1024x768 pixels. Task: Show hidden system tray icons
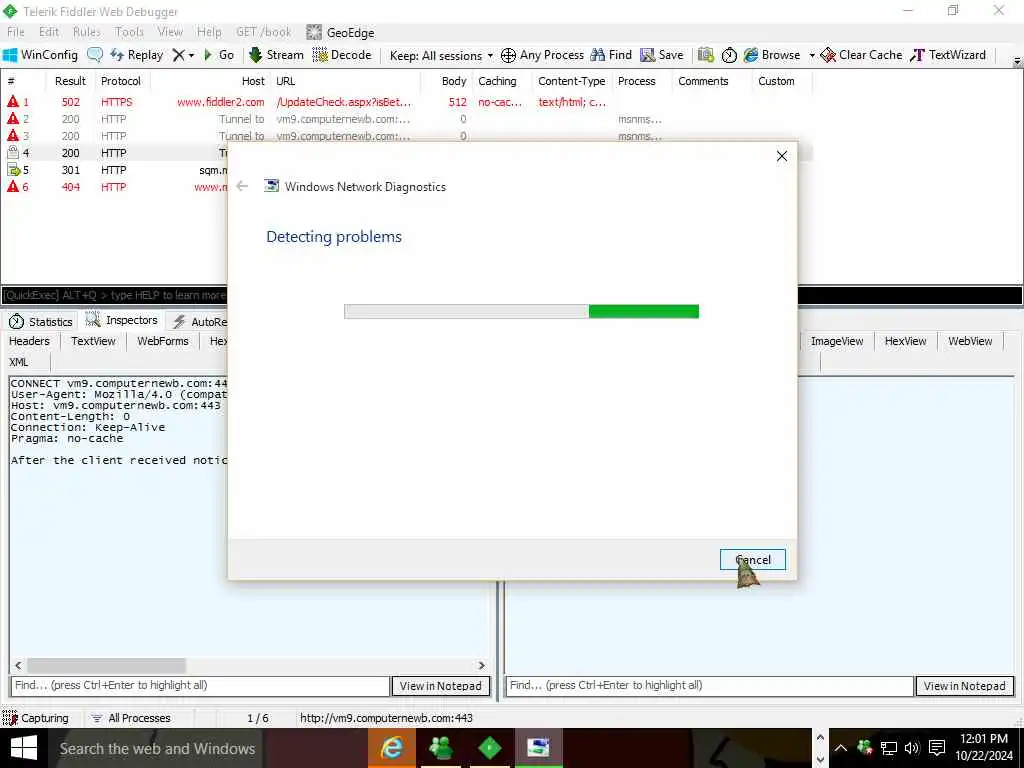click(x=840, y=748)
